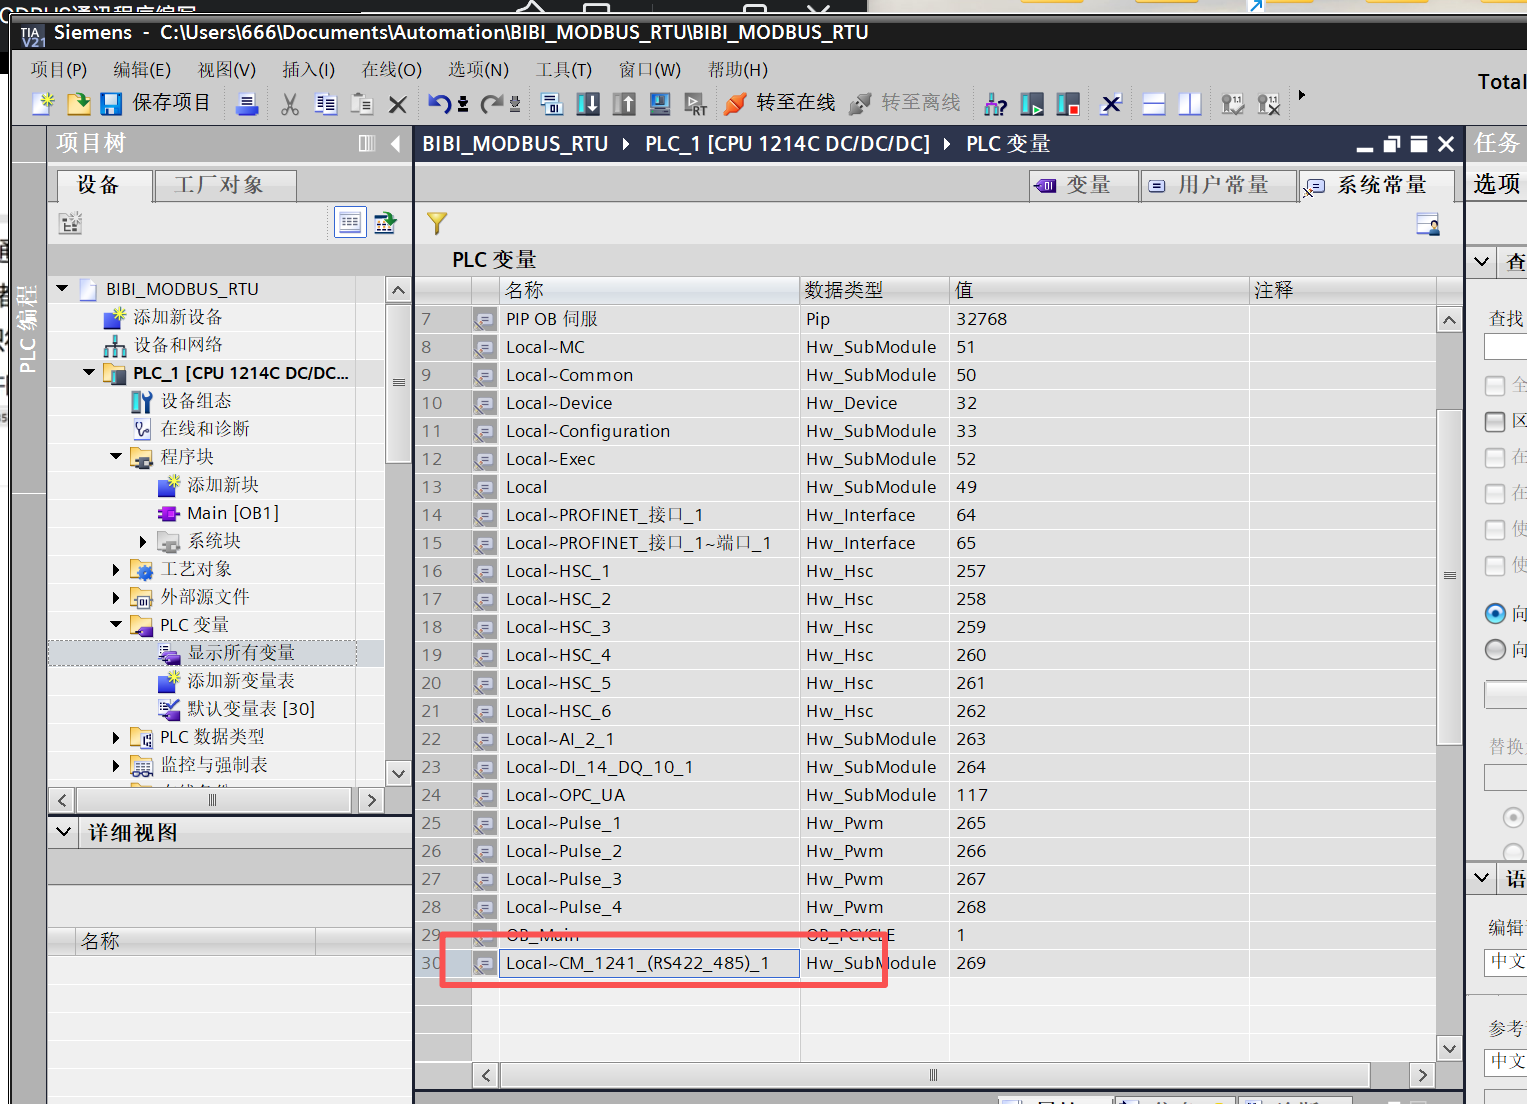Viewport: 1527px width, 1104px height.
Task: Copy using the toolbar copy icon
Action: [x=326, y=104]
